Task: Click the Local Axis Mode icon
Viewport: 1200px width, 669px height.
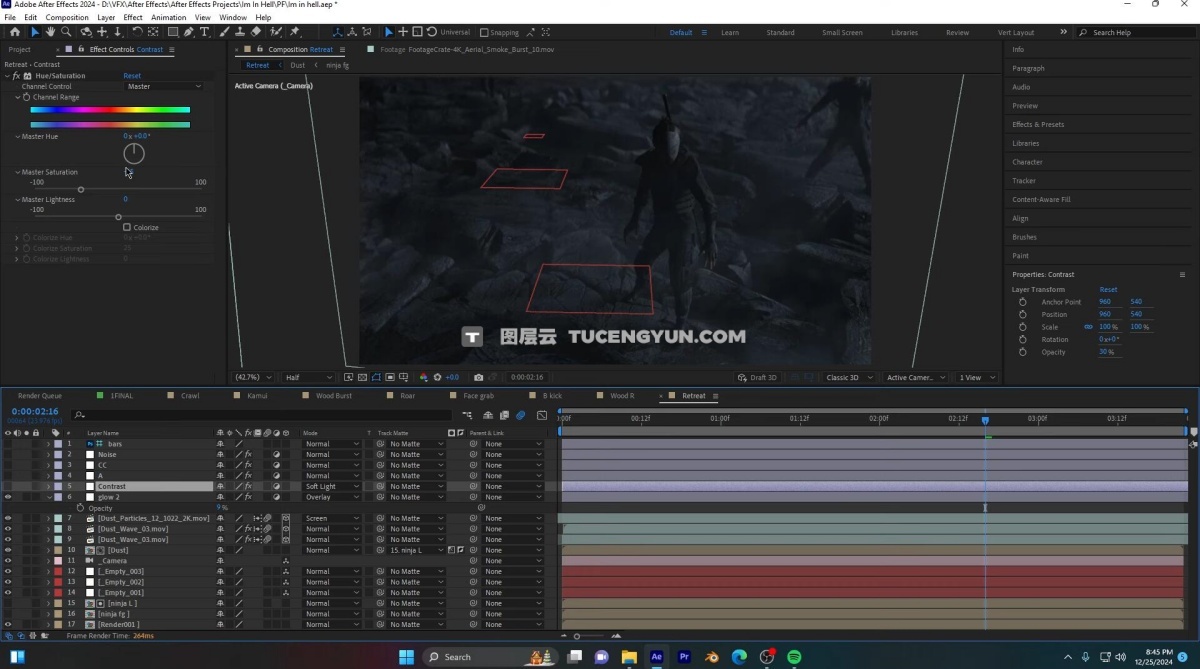Action: click(x=337, y=32)
